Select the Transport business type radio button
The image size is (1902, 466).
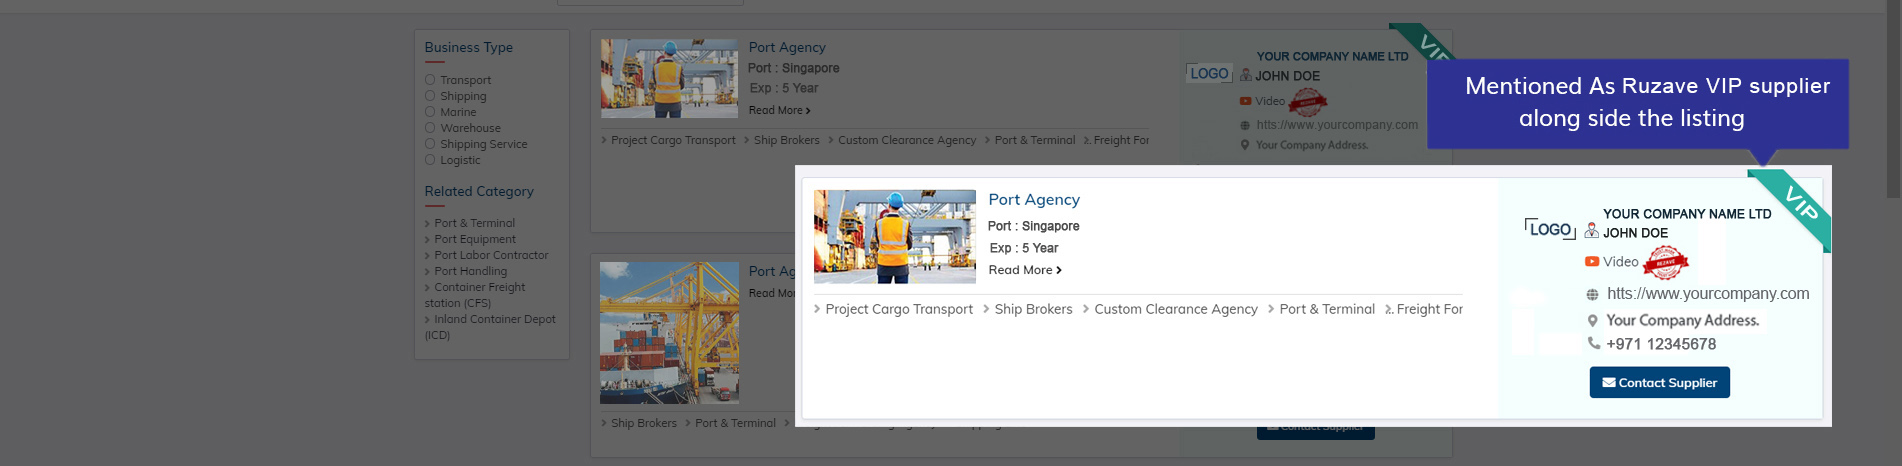click(430, 80)
